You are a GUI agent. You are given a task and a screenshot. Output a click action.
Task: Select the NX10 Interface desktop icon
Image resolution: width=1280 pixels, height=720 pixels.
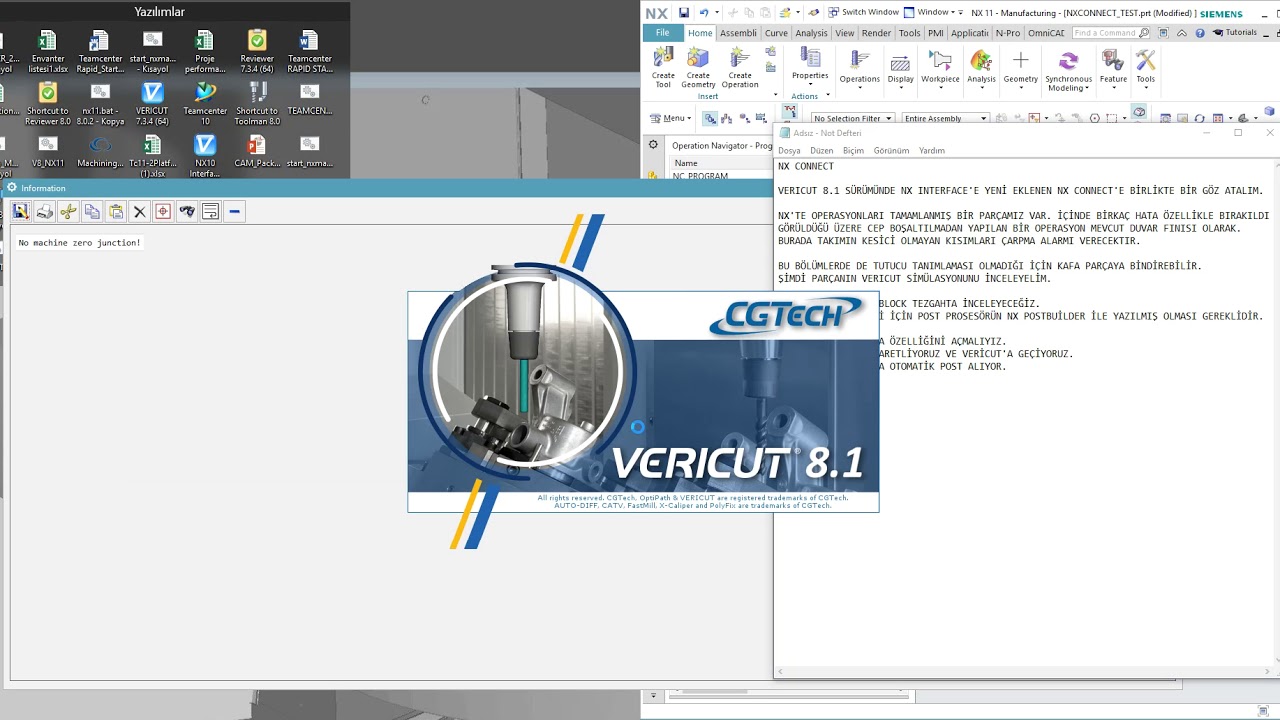coord(205,157)
